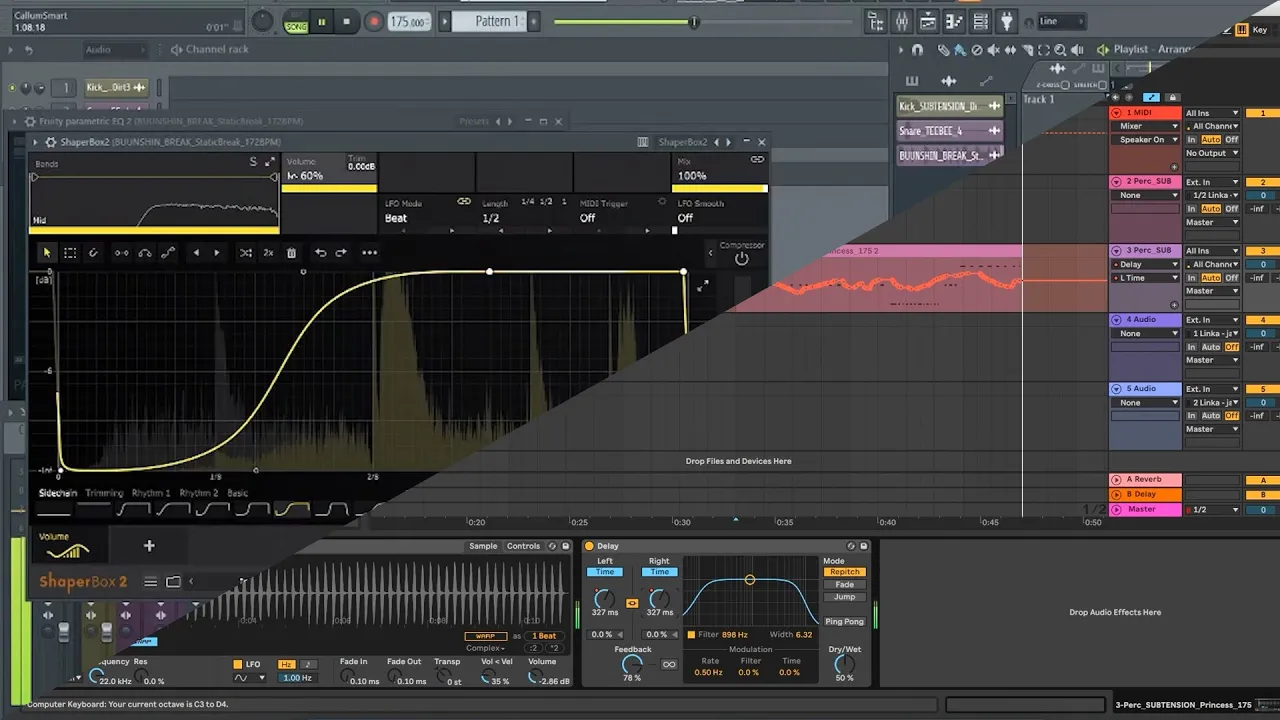
Task: Add a new shaper with the plus icon
Action: tap(149, 546)
